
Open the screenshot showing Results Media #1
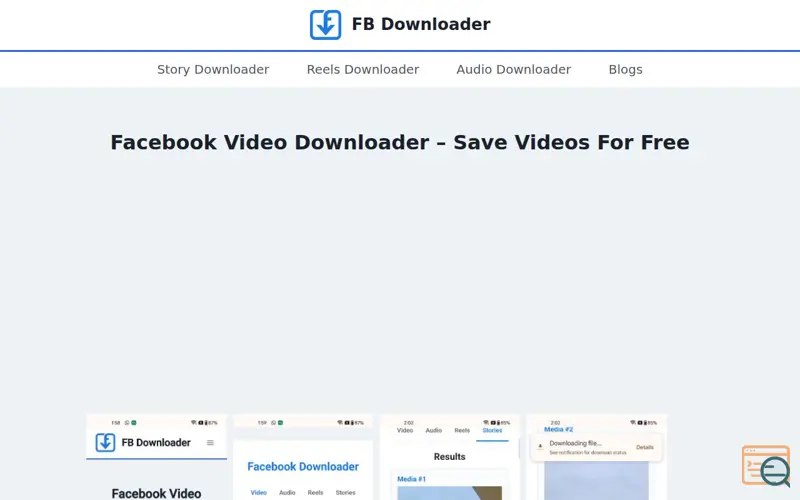[449, 457]
